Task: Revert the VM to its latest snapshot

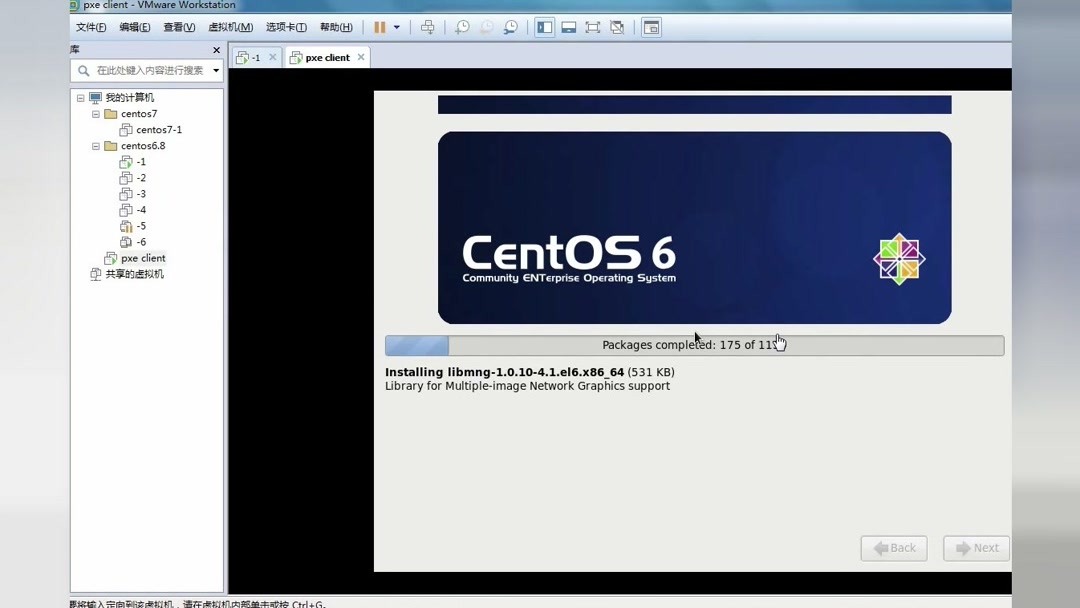Action: pos(486,27)
